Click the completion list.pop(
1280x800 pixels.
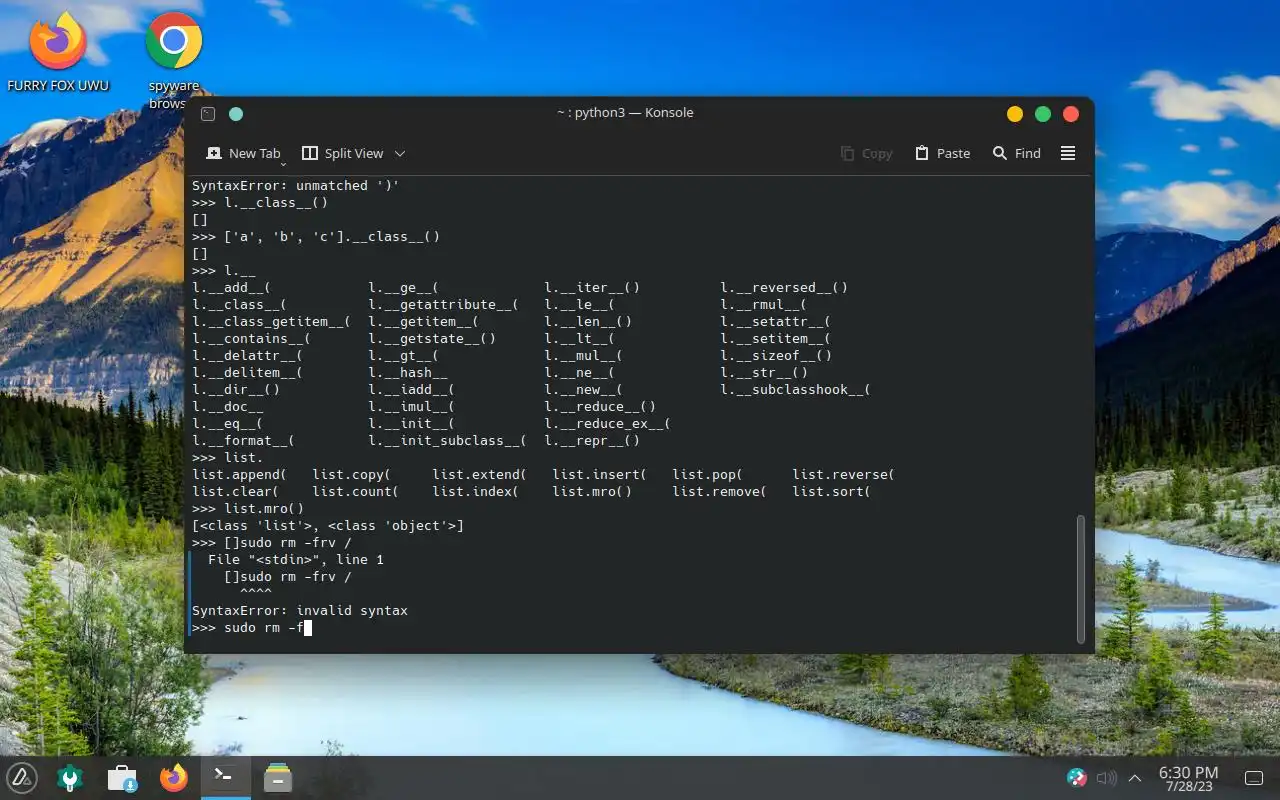(x=708, y=475)
